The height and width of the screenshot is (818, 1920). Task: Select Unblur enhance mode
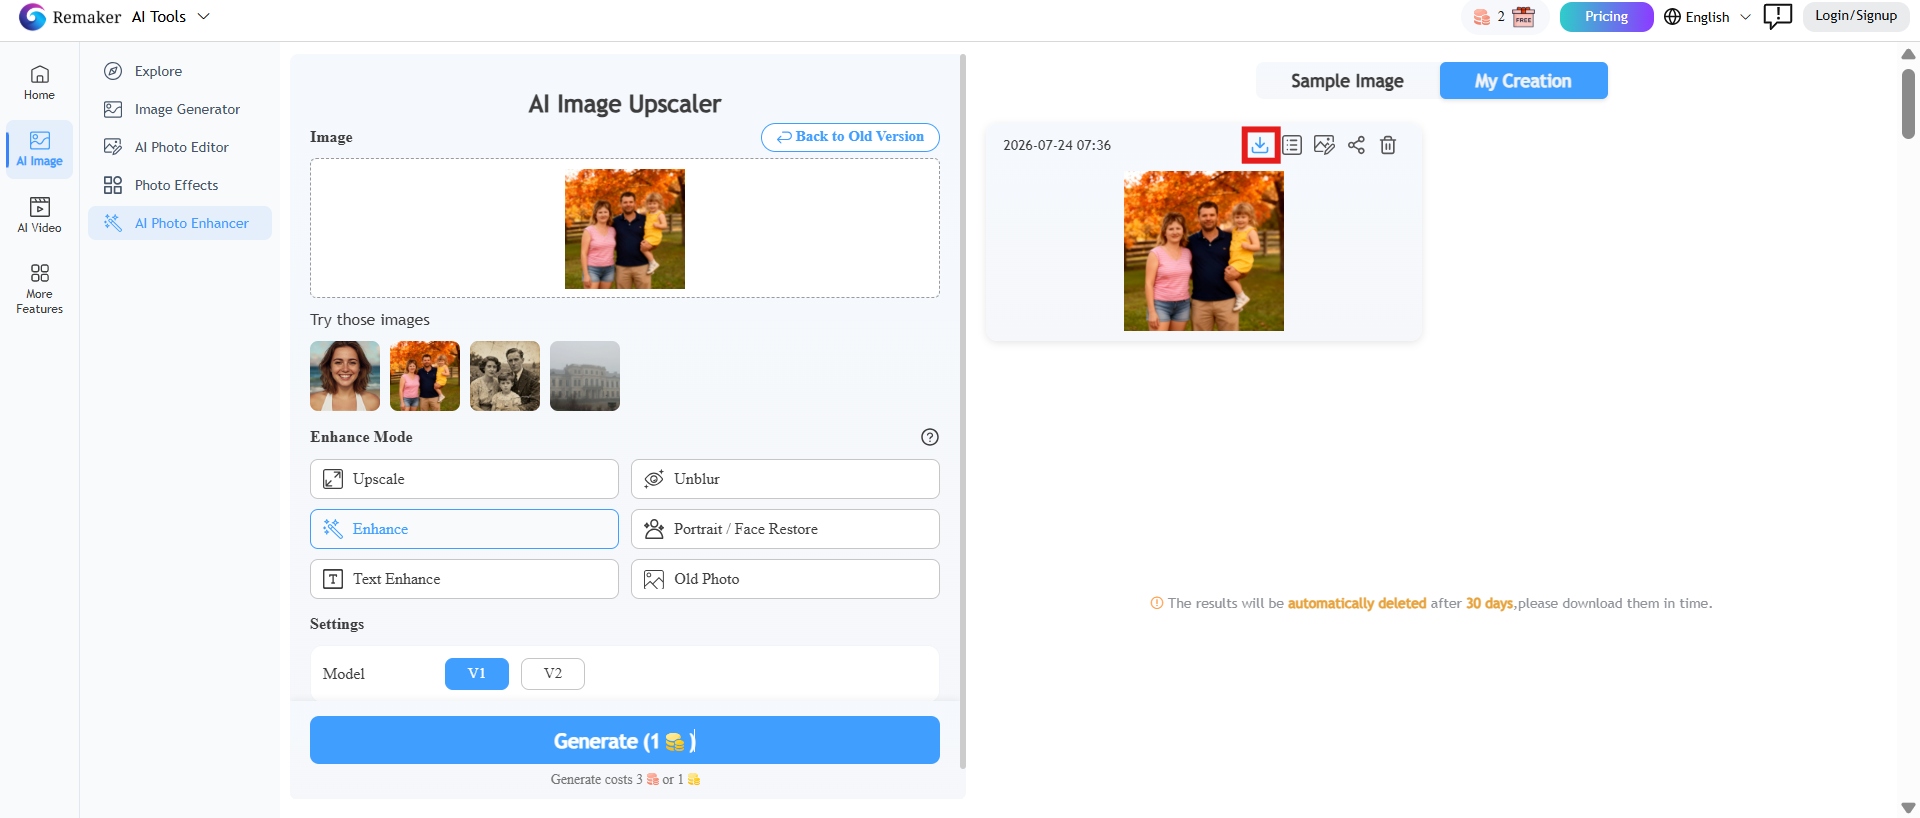tap(785, 479)
